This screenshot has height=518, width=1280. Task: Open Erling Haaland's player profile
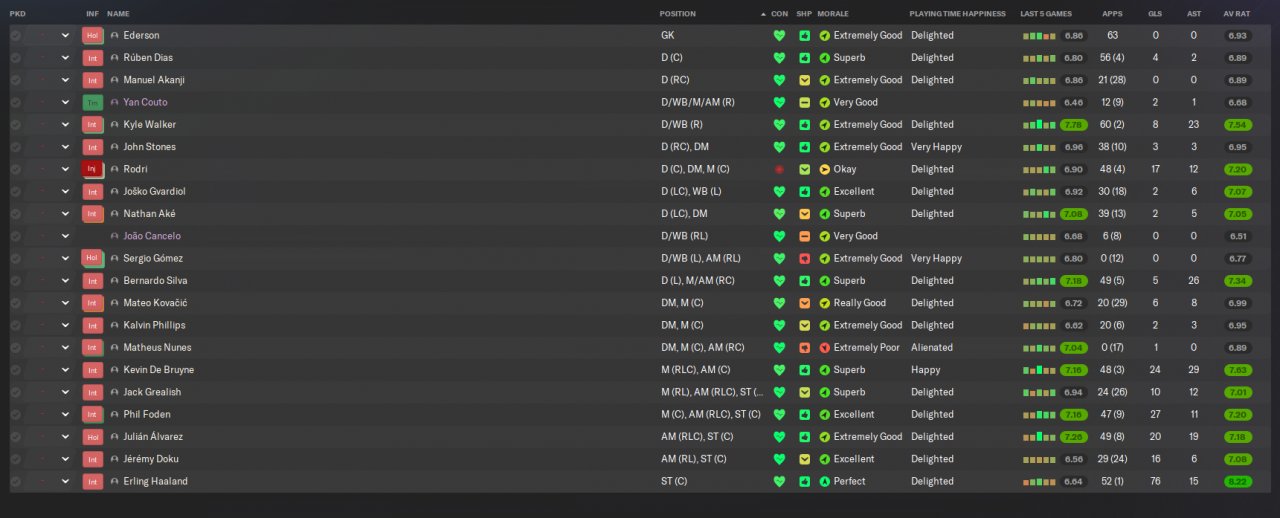pyautogui.click(x=155, y=481)
